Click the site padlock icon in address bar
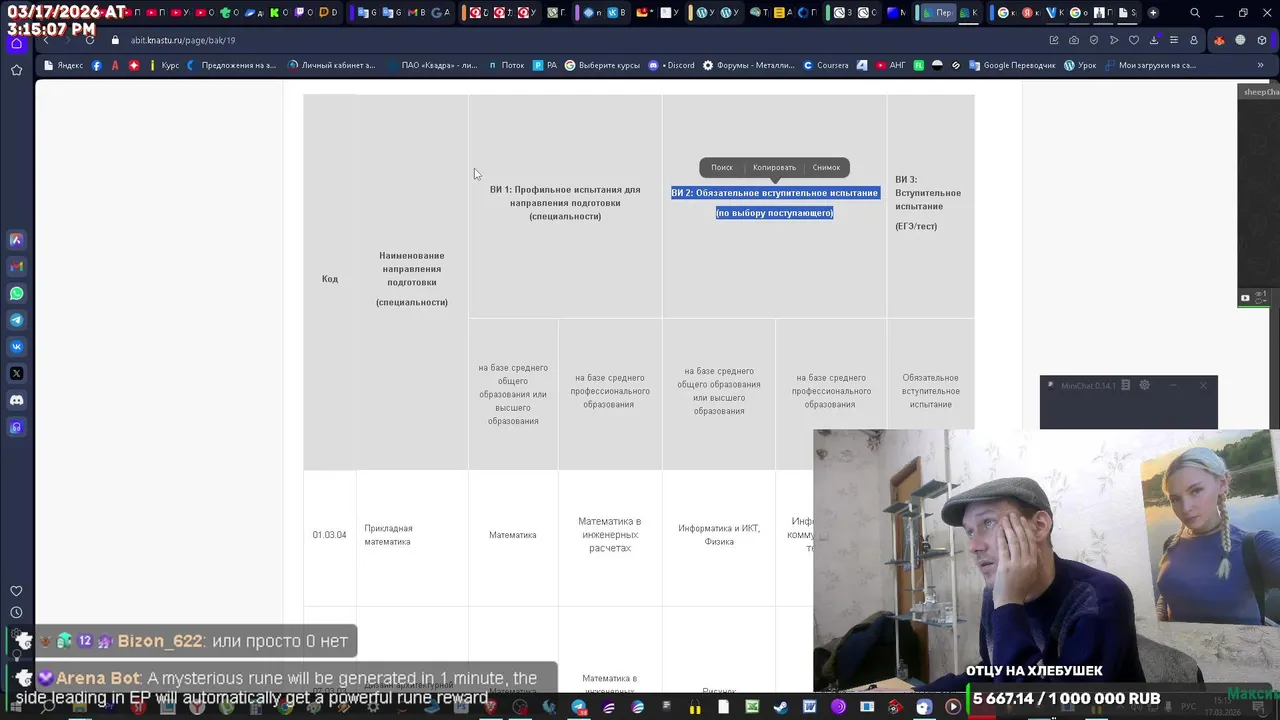Screen dimensions: 1280x720 (115, 40)
